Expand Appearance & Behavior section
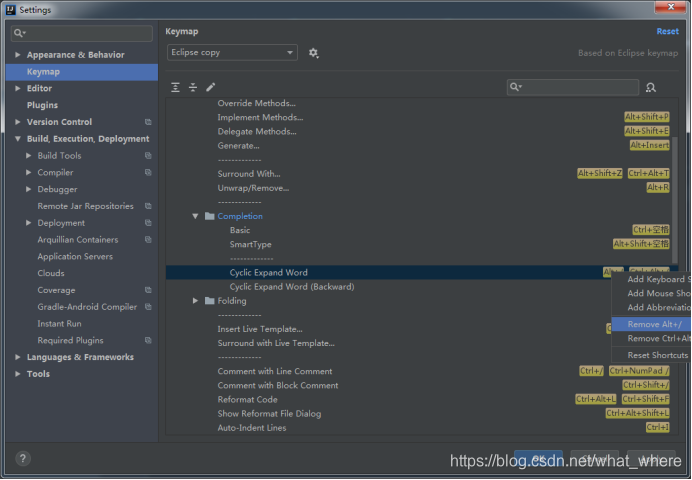692x480 pixels. tap(18, 55)
